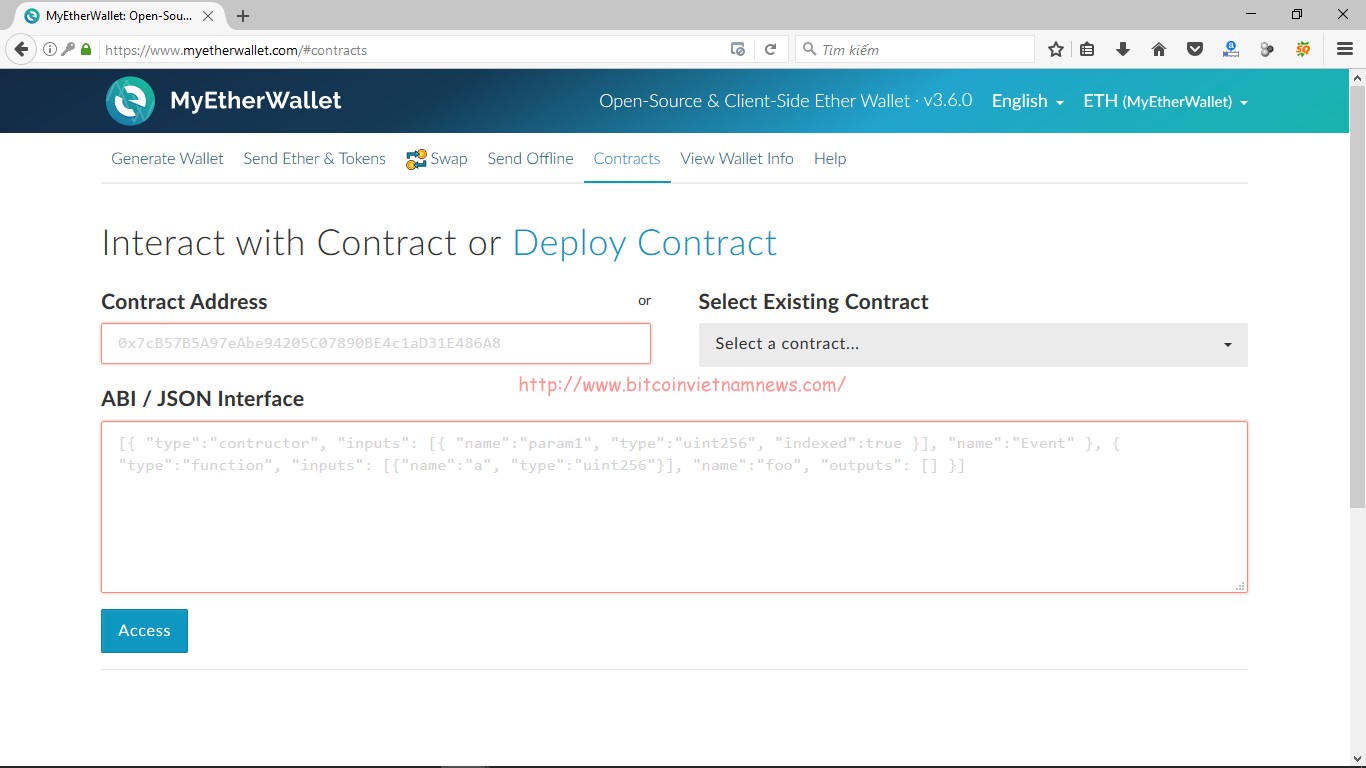The height and width of the screenshot is (768, 1366).
Task: Bookmark this page with the star icon
Action: [x=1056, y=49]
